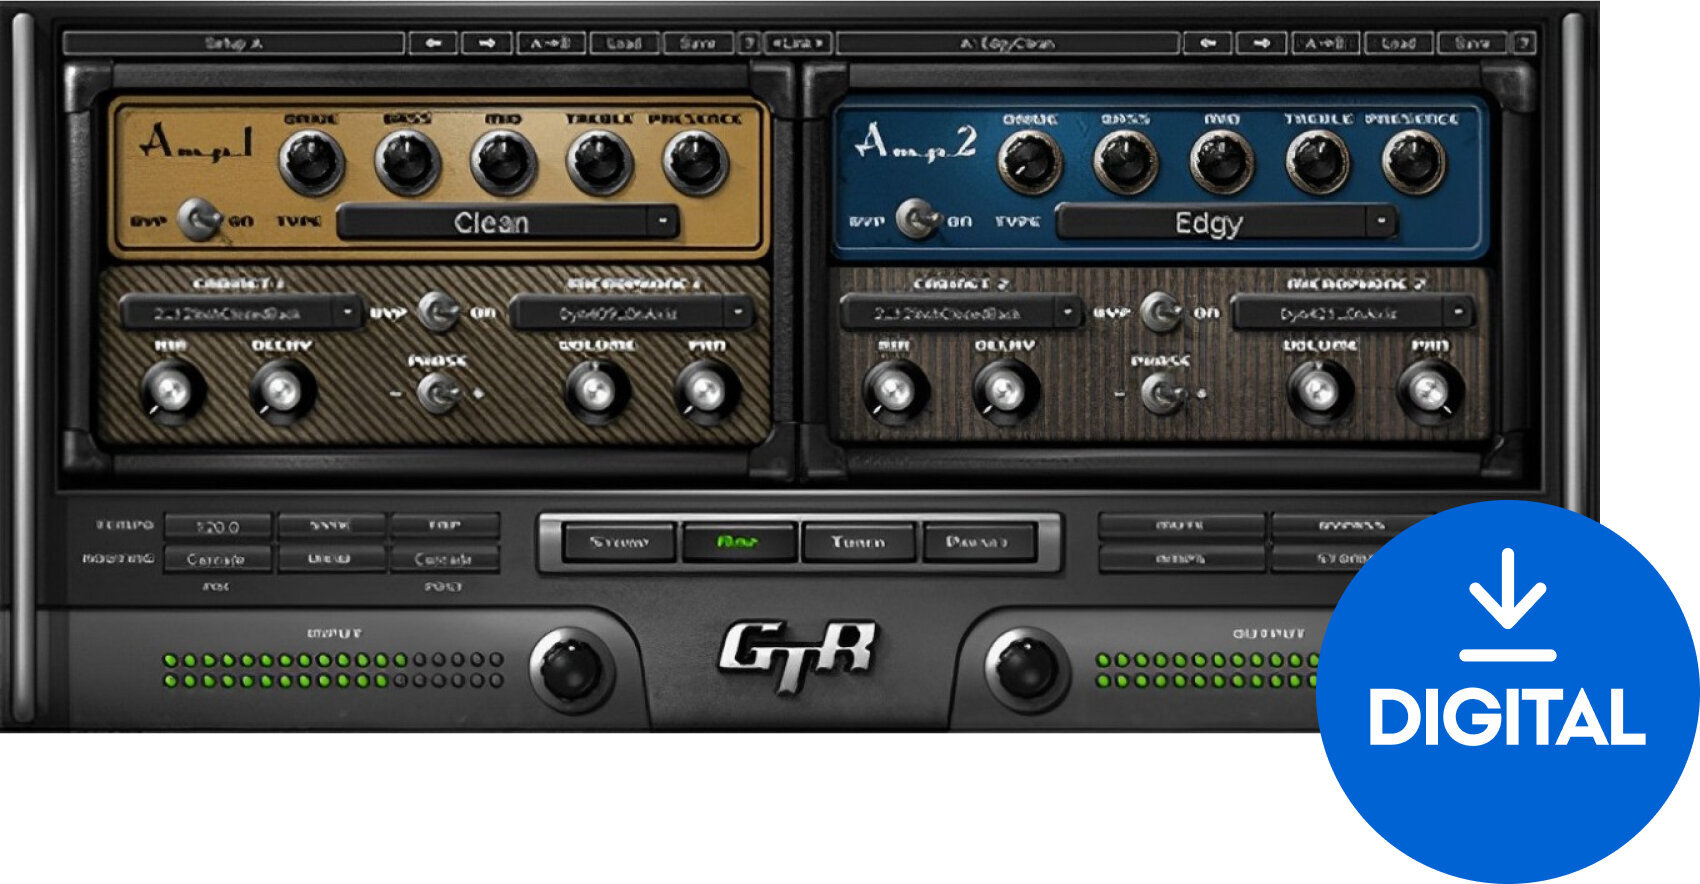Screen dimensions: 1700x884
Task: Adjust the Amp 2 Mid knob
Action: coord(1222,163)
